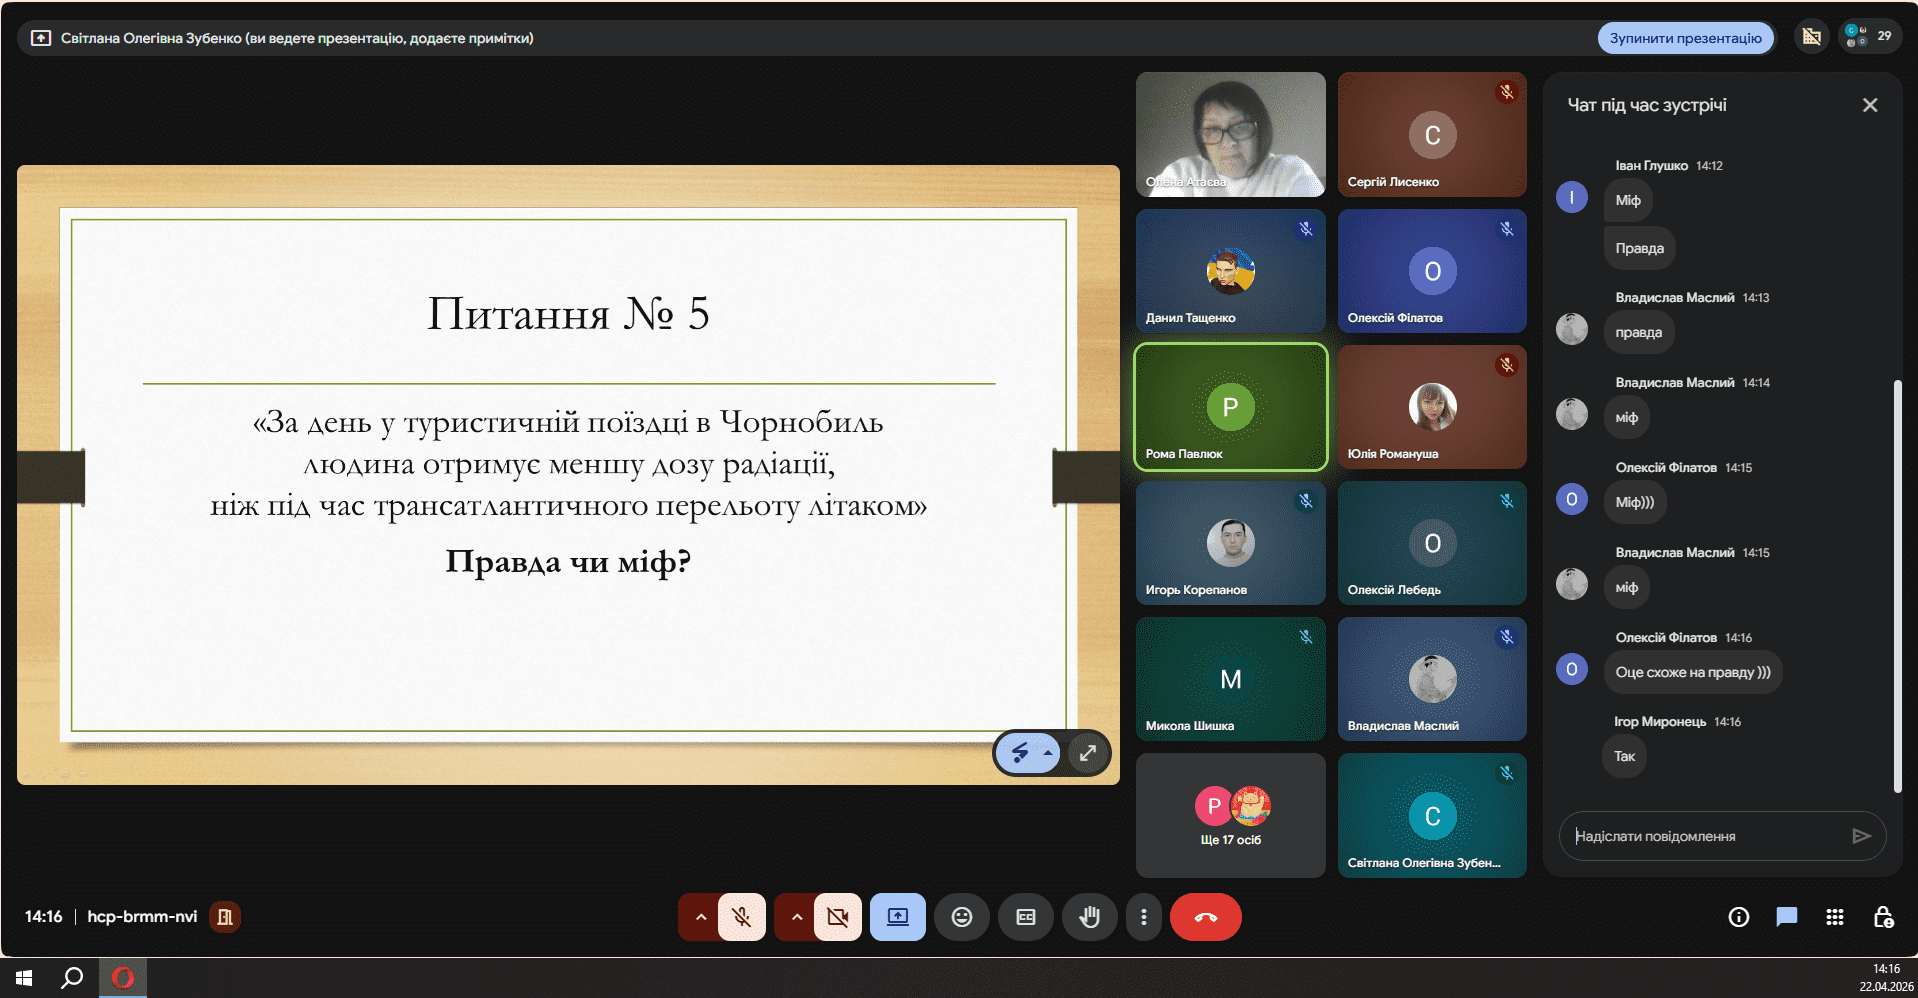Raise your hand in the meeting

pyautogui.click(x=1089, y=917)
